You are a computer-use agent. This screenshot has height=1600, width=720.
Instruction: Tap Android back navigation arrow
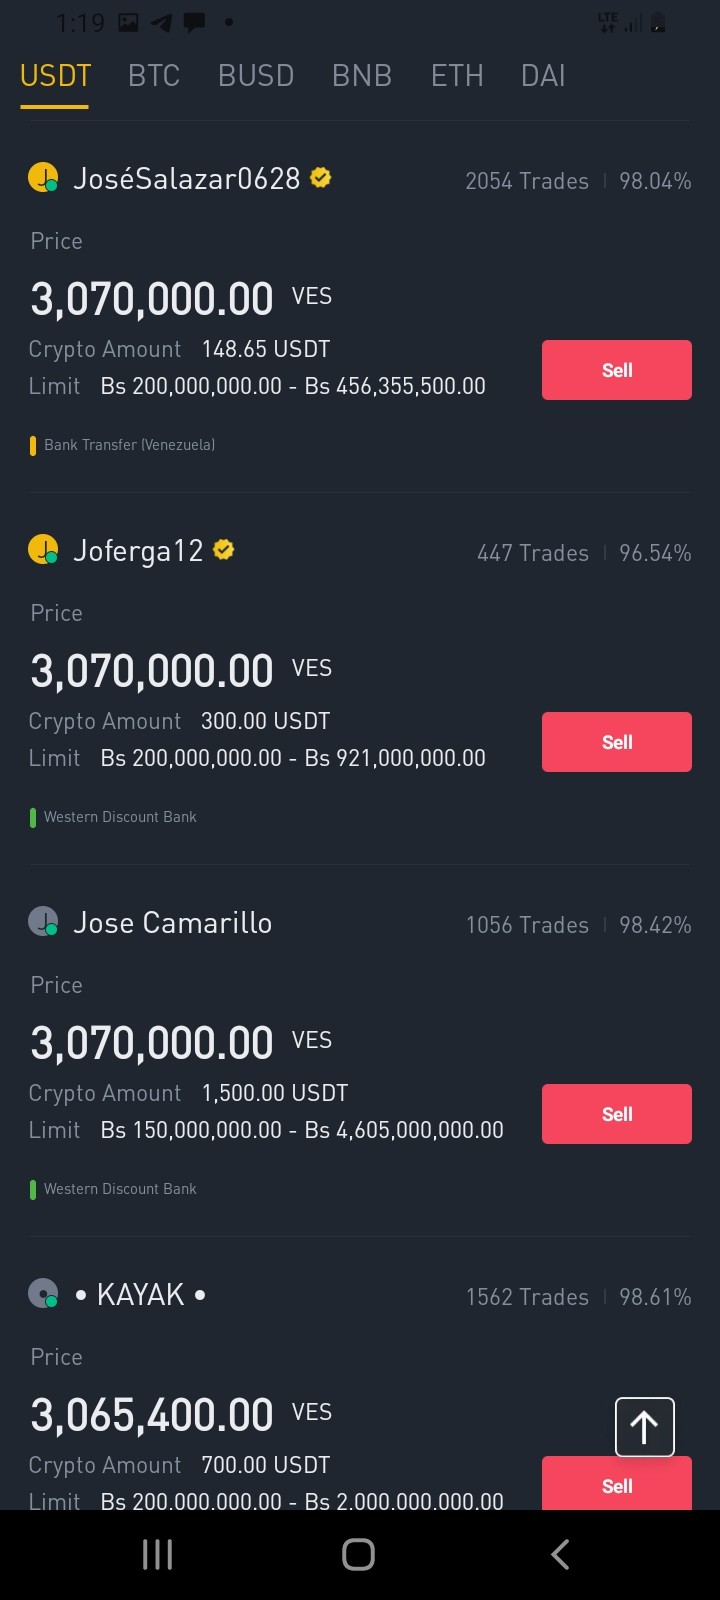tap(560, 1554)
